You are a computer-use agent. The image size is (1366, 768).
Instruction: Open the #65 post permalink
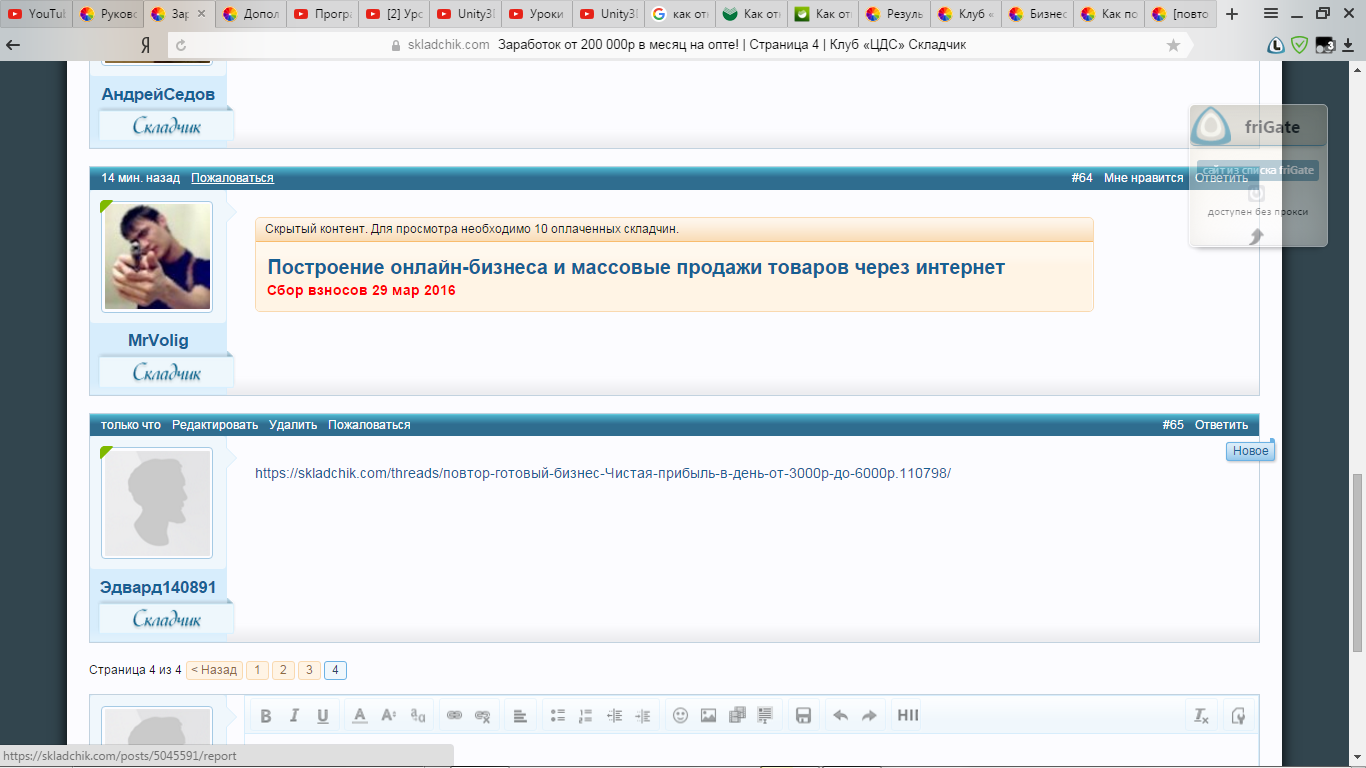1173,425
